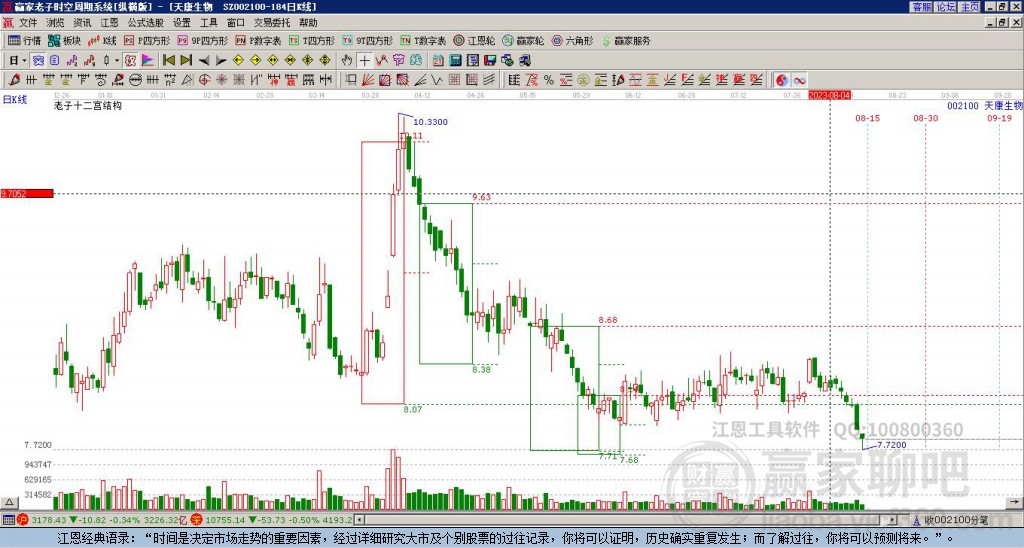
Task: Open the 文件 menu
Action: pos(28,23)
